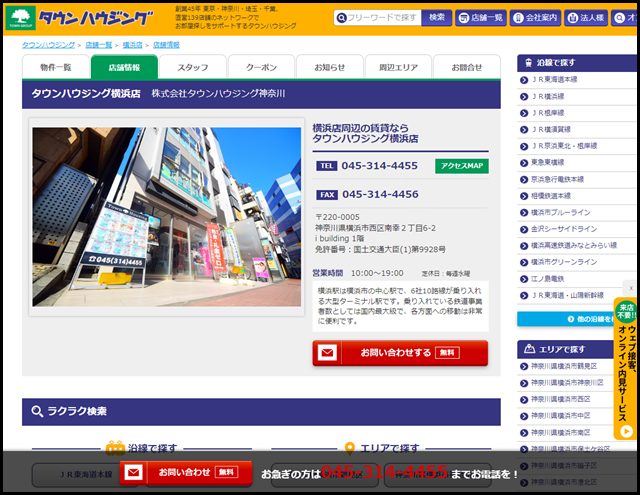Click the 検索 search button
Screen dimensions: 640x495
coord(436,18)
